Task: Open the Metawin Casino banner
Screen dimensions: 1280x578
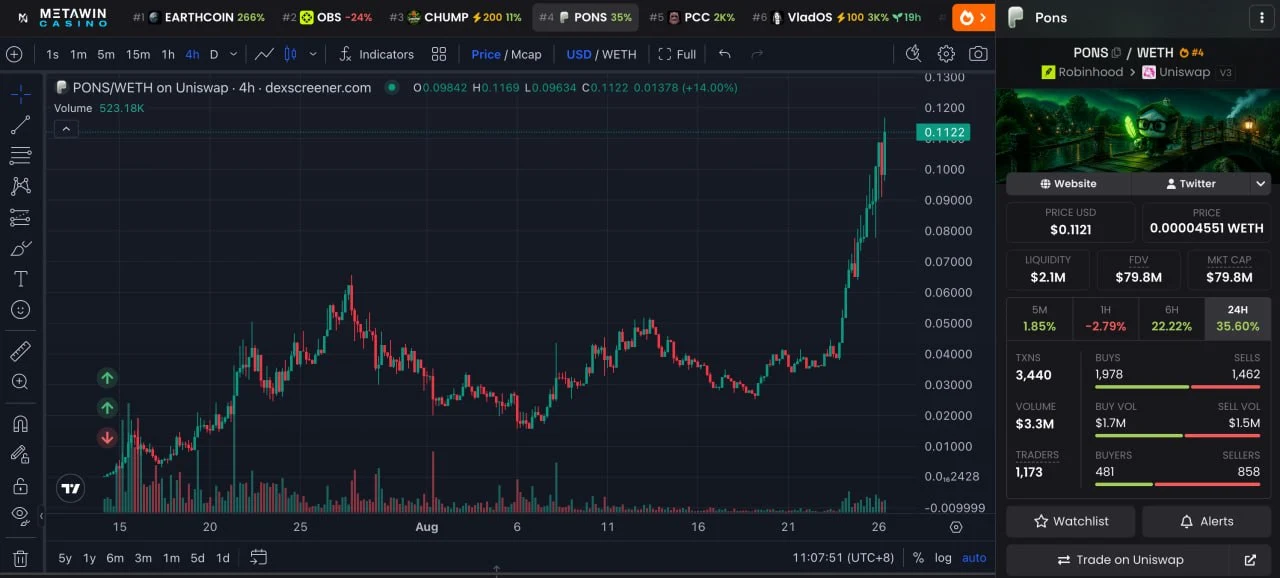Action: coord(64,17)
